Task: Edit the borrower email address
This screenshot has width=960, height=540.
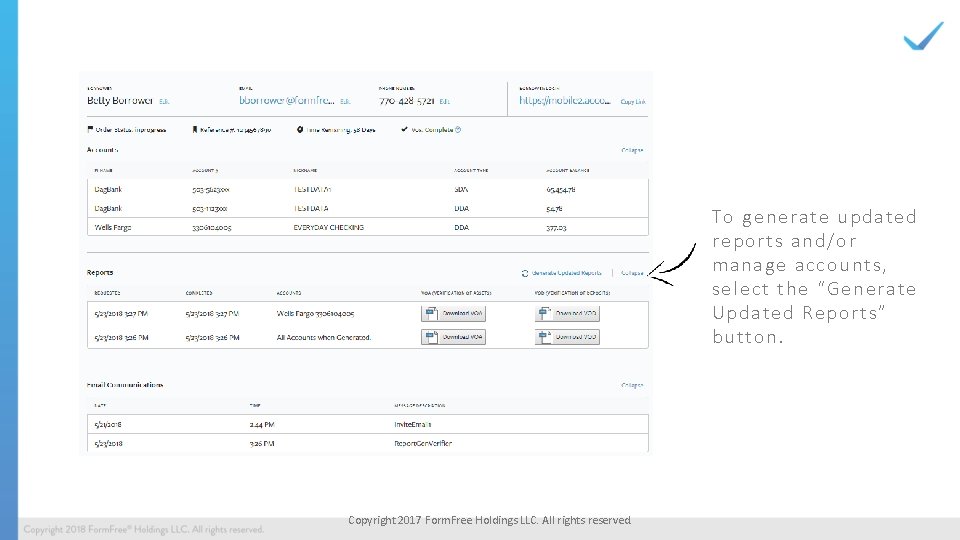Action: point(345,102)
